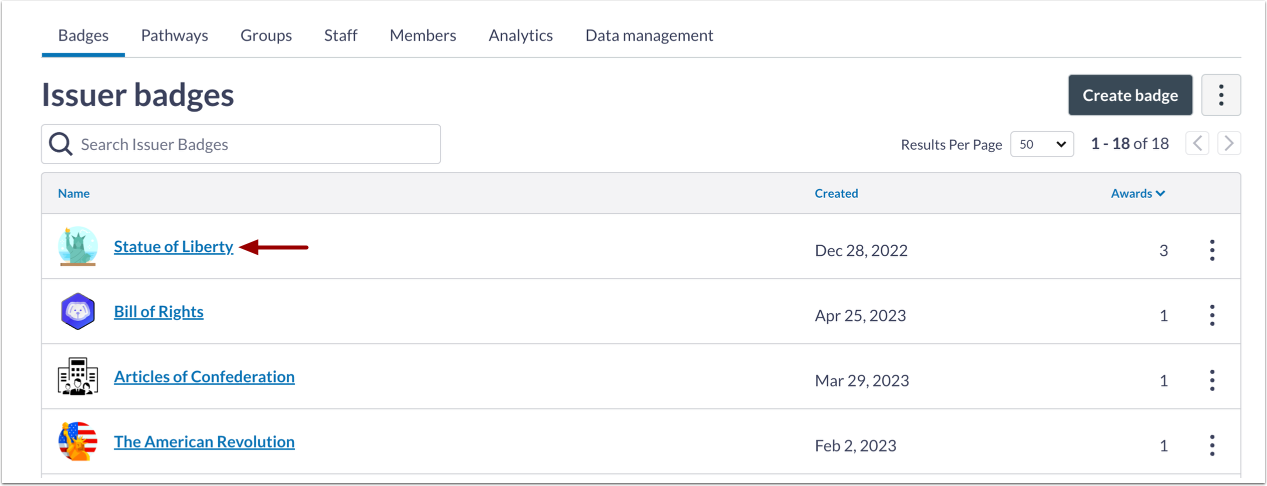The height and width of the screenshot is (486, 1267).
Task: Go to previous results page arrow
Action: 1197,144
